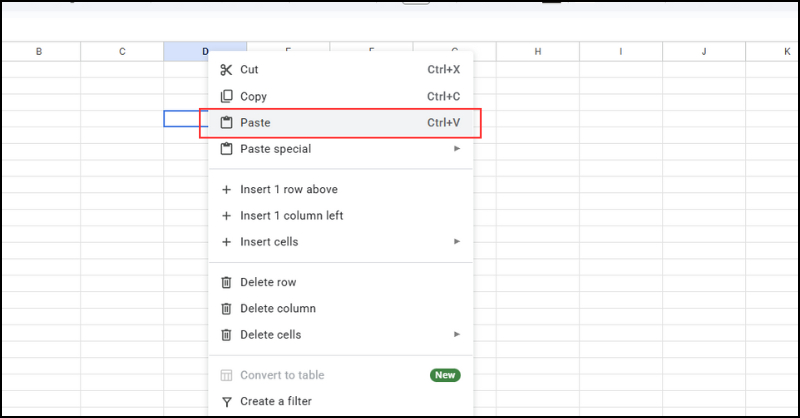Click column J header
The image size is (800, 418).
[x=703, y=51]
